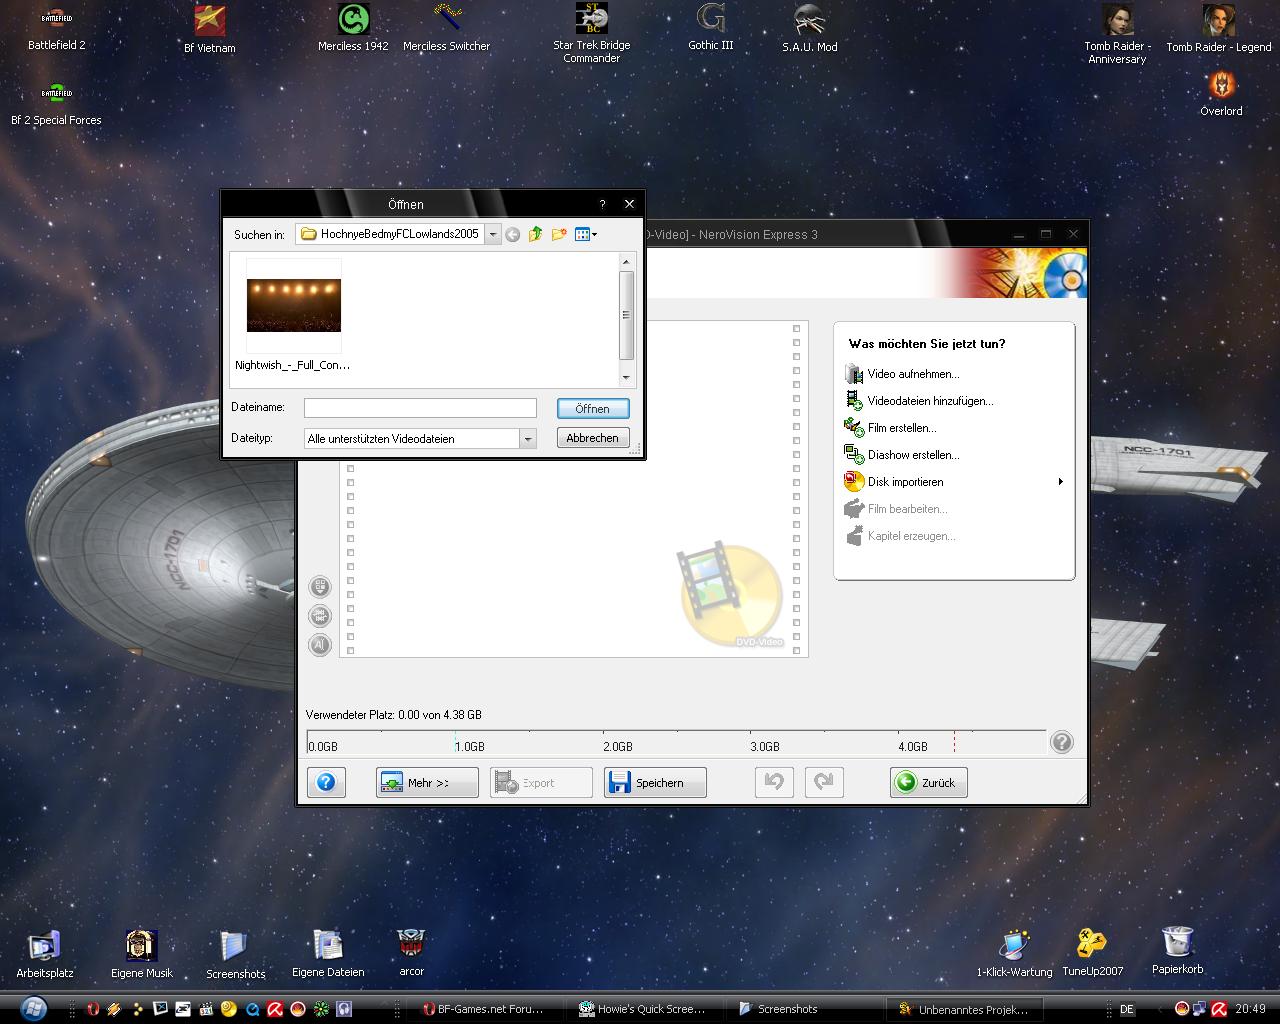This screenshot has width=1280, height=1024.
Task: Select the Nightwish video thumbnail
Action: [293, 306]
